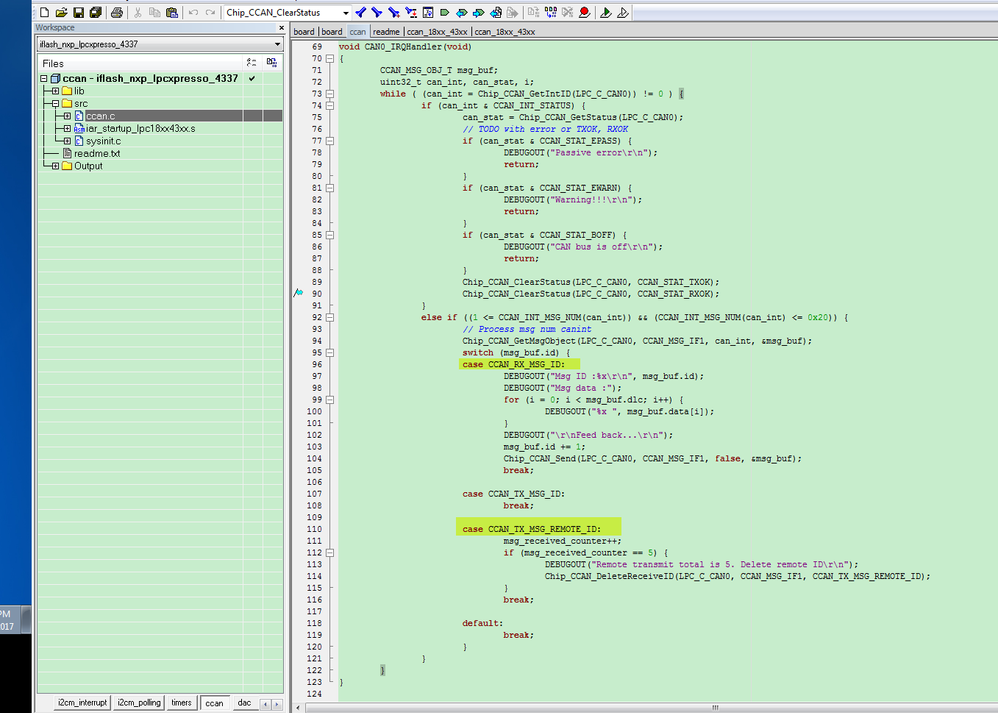Click the red Toggle Breakpoint icon

coord(584,12)
